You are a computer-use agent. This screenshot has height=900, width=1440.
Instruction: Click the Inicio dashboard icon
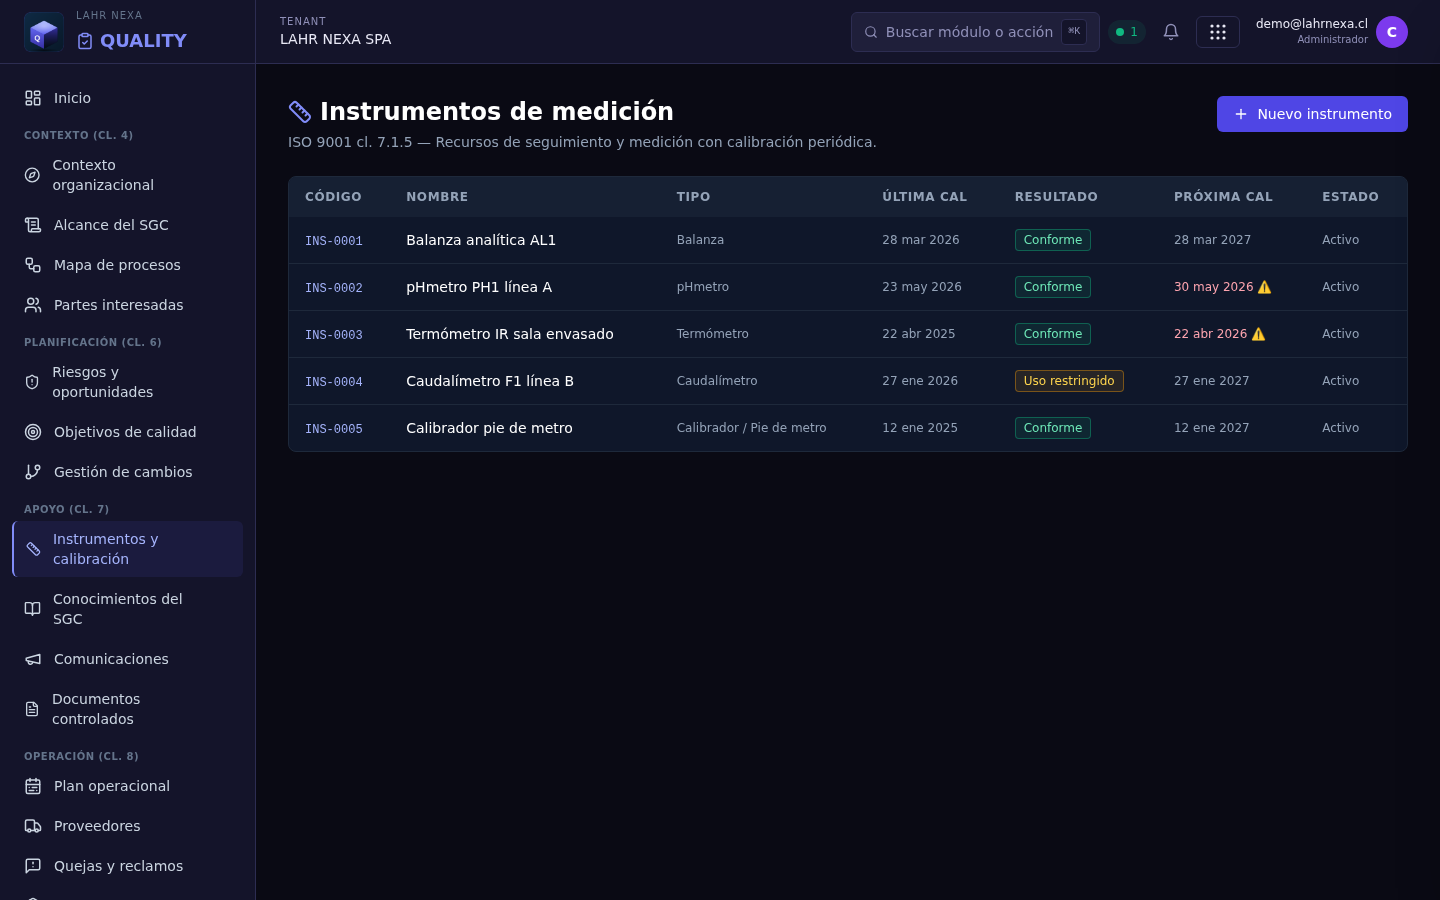pos(33,98)
